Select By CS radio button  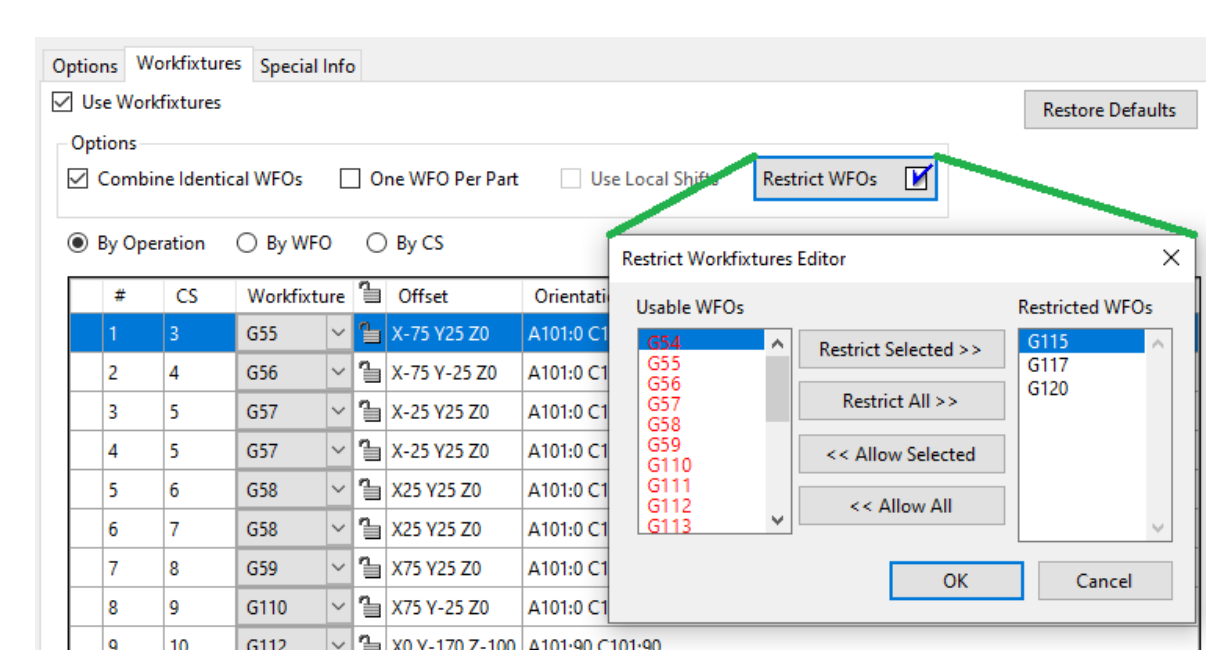pyautogui.click(x=376, y=243)
